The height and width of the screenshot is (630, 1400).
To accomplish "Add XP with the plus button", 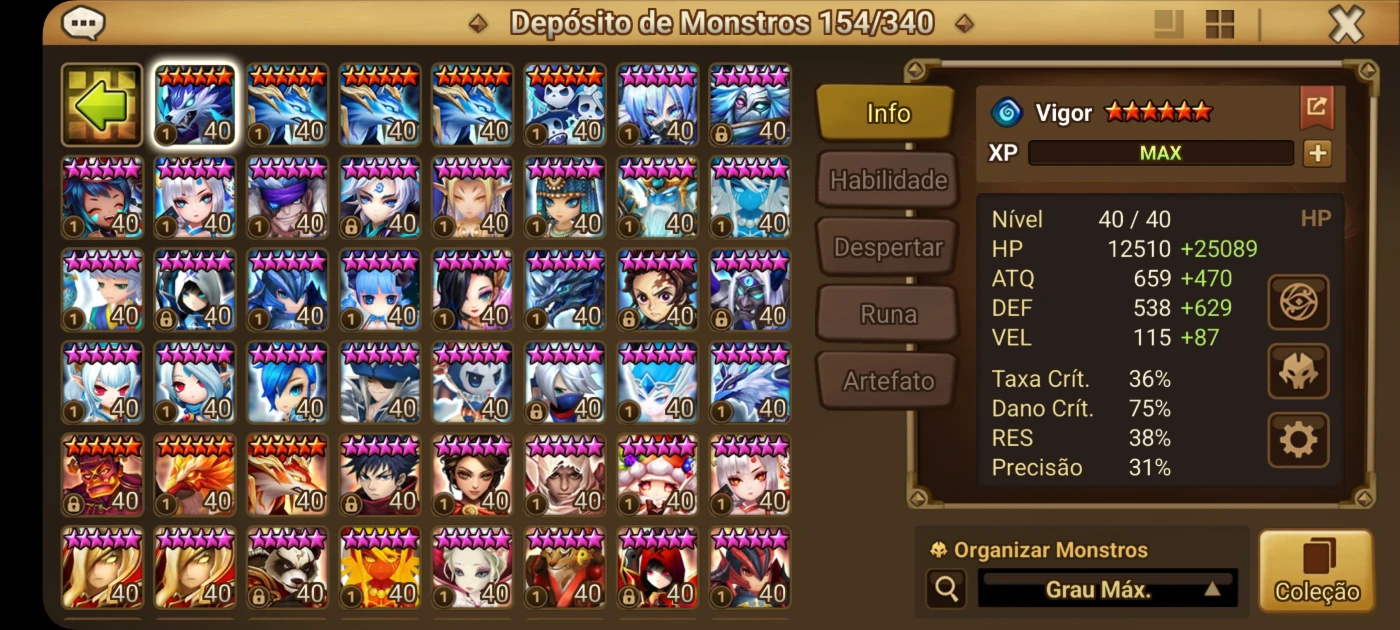I will click(1317, 153).
